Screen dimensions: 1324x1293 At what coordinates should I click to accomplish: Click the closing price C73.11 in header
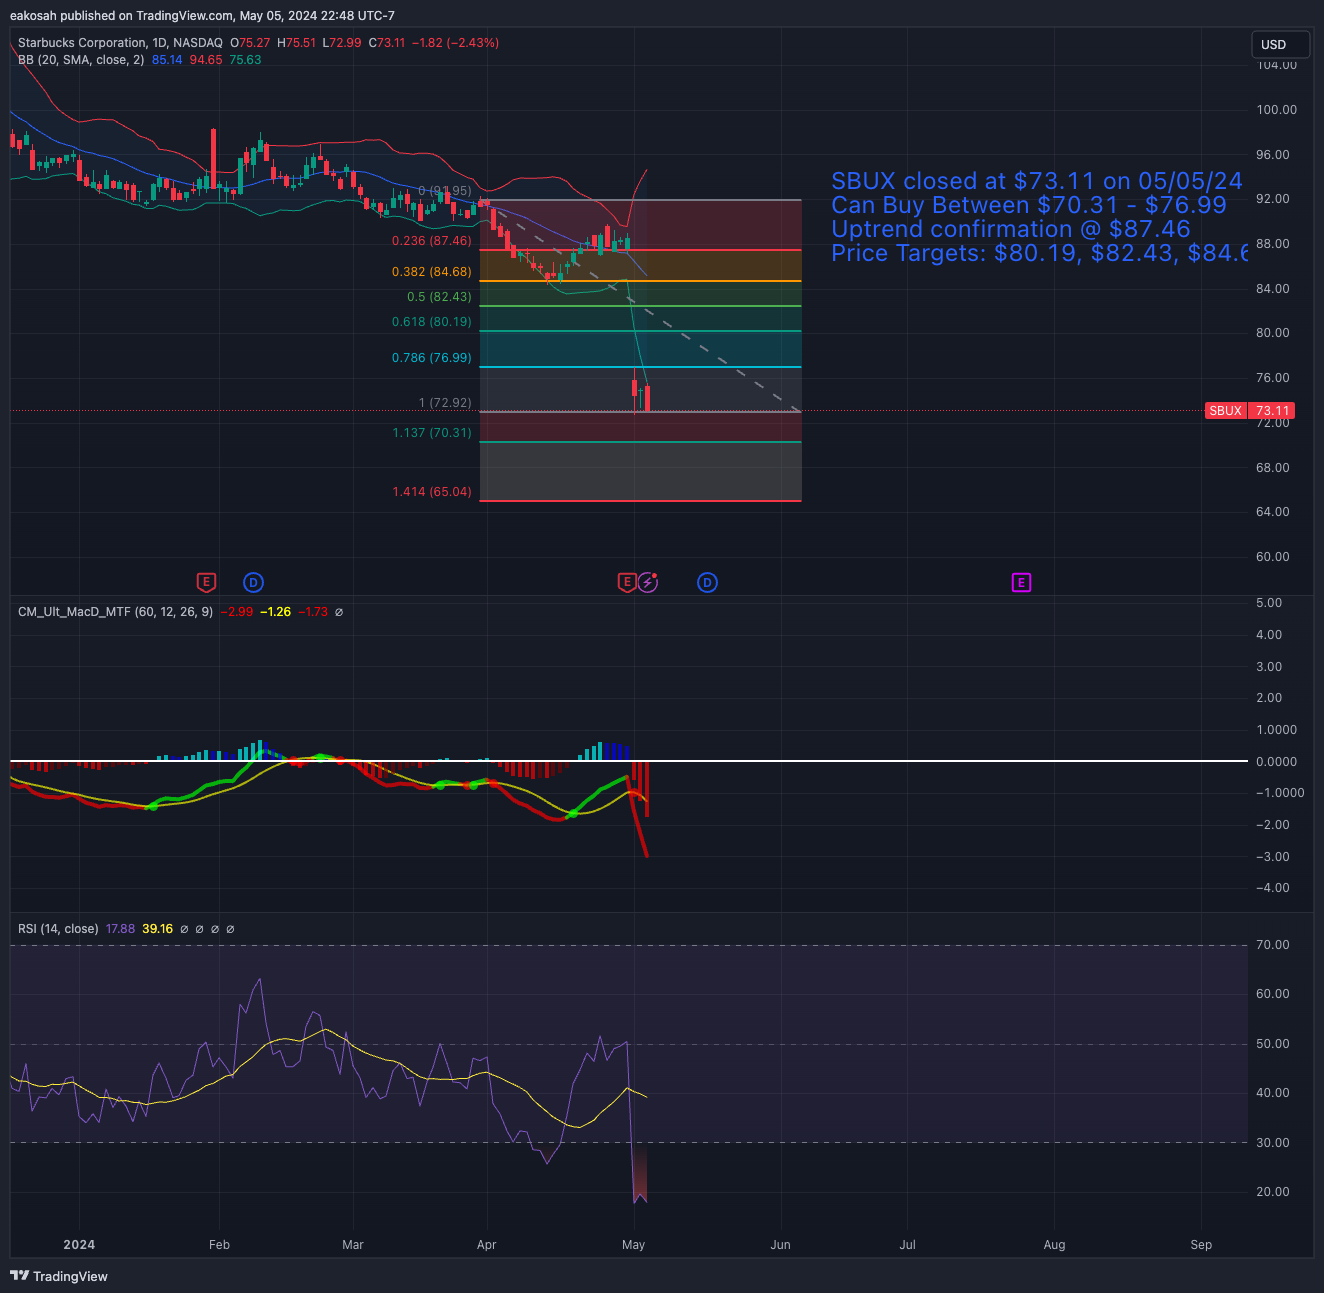(387, 43)
